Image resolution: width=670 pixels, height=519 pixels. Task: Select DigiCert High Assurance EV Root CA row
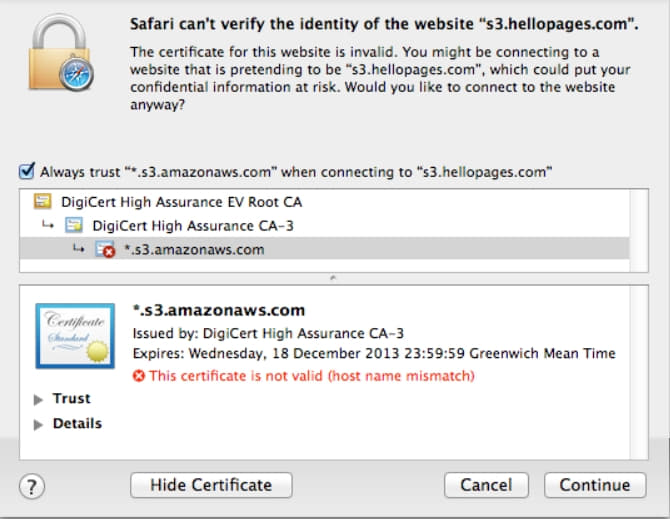(x=324, y=202)
